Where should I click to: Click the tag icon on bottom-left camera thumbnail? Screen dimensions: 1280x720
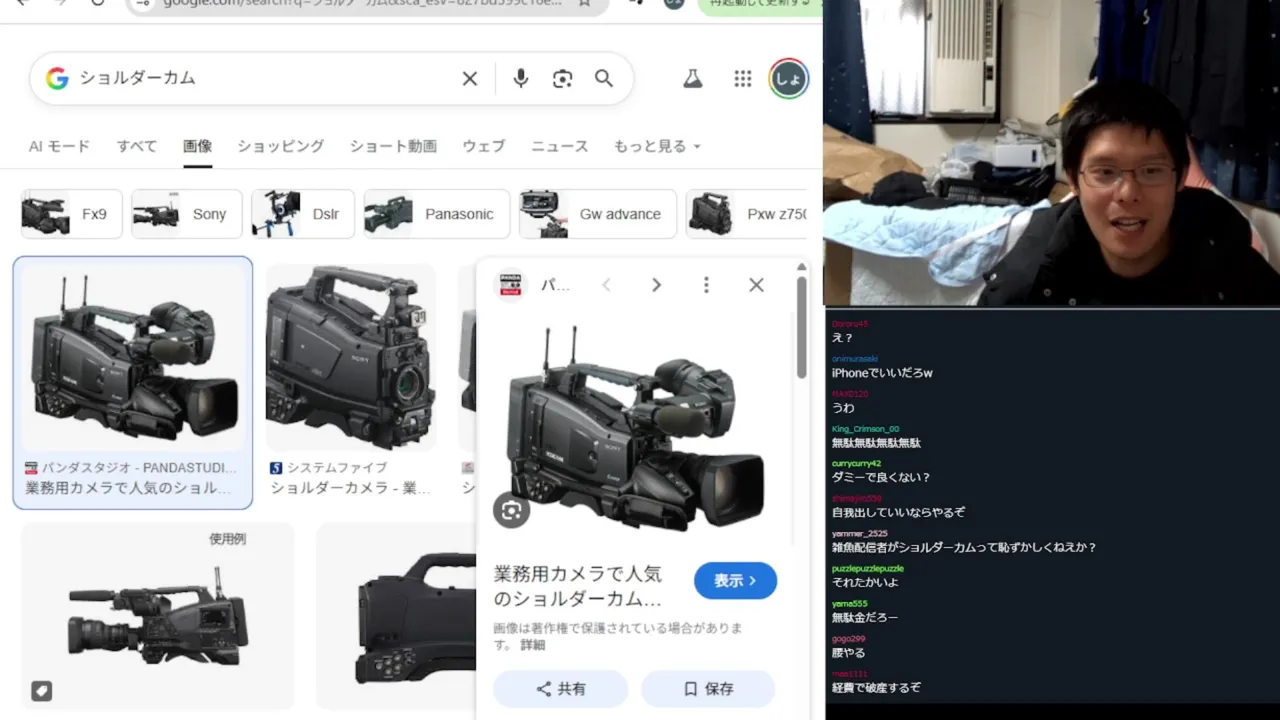[41, 690]
